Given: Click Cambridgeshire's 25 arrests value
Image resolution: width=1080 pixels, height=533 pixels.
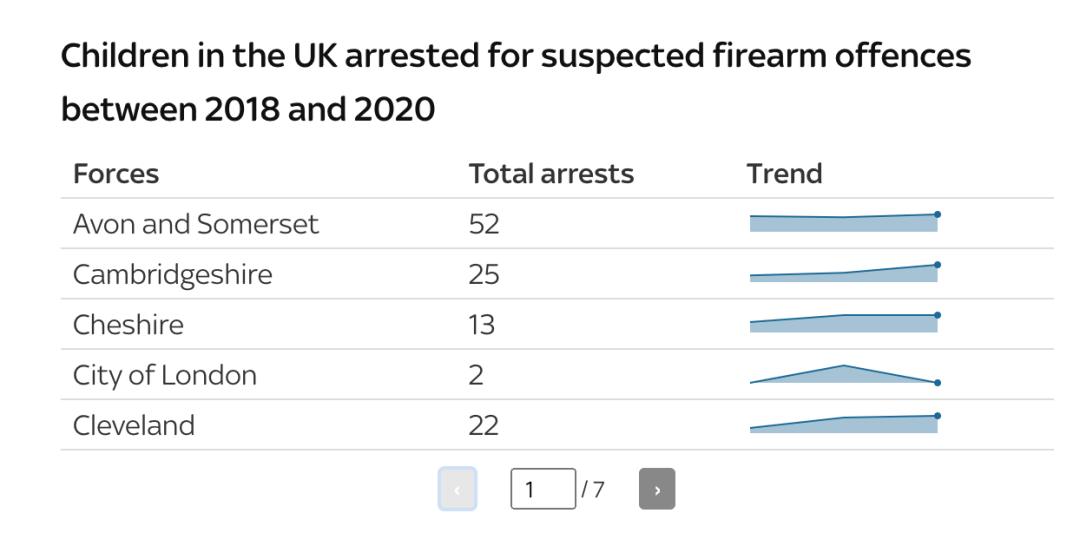Looking at the screenshot, I should point(484,274).
